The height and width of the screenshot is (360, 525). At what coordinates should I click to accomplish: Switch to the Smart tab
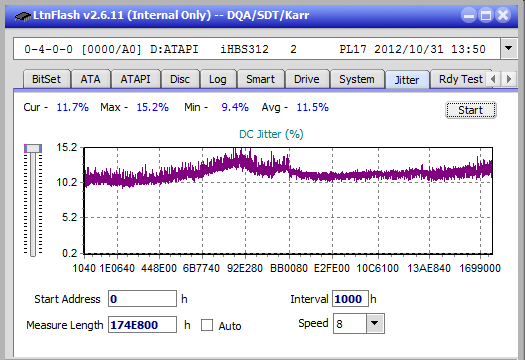[x=260, y=79]
